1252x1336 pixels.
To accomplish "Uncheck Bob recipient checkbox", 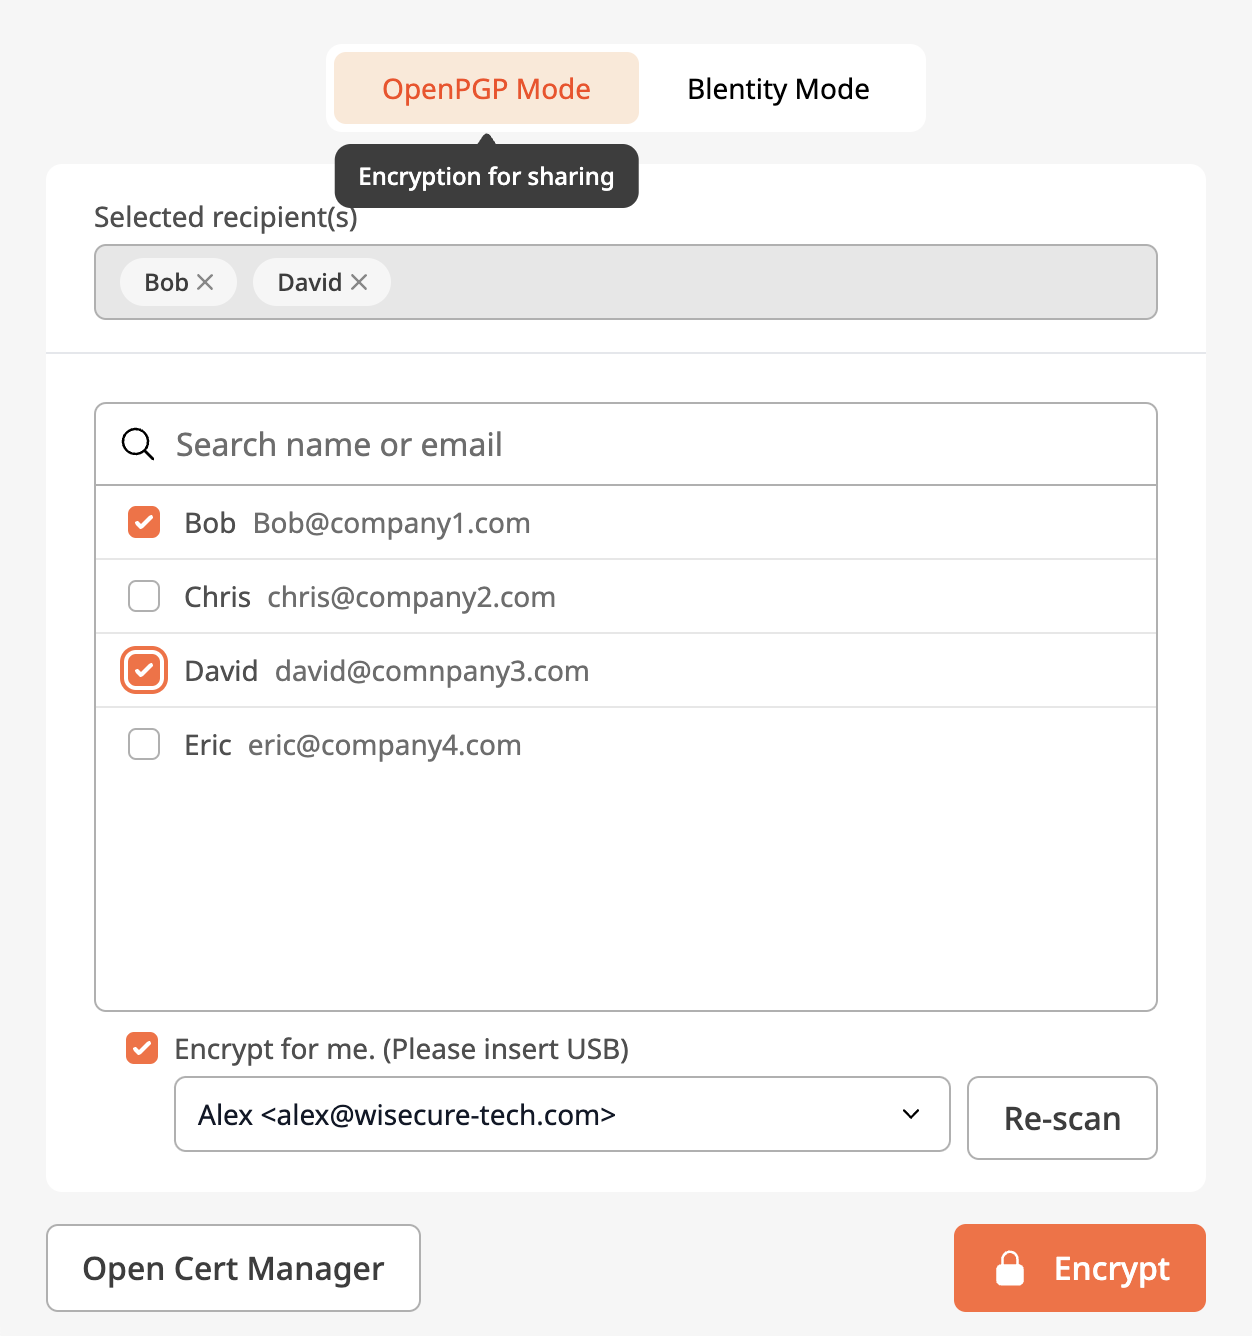I will (144, 522).
